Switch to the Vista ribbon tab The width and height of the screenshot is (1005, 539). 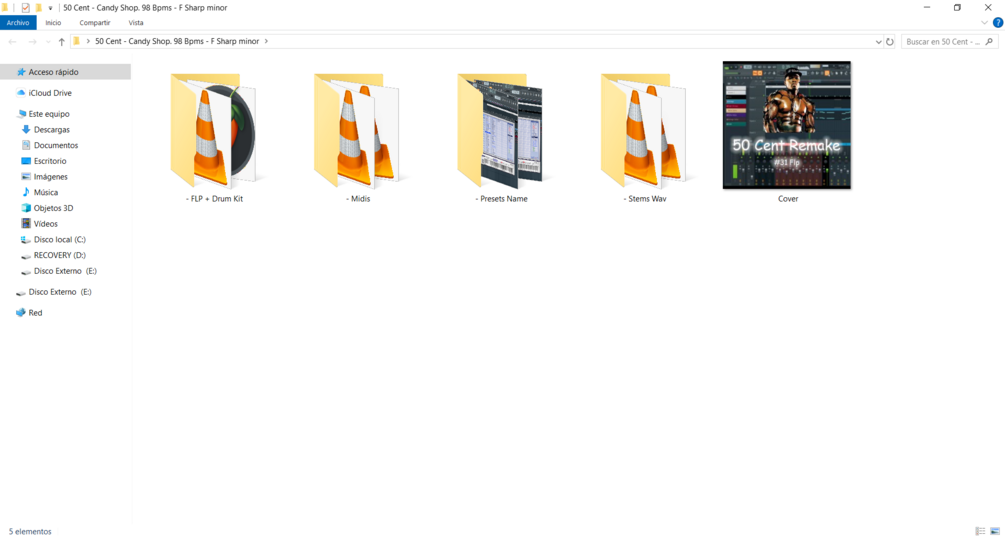[x=136, y=22]
